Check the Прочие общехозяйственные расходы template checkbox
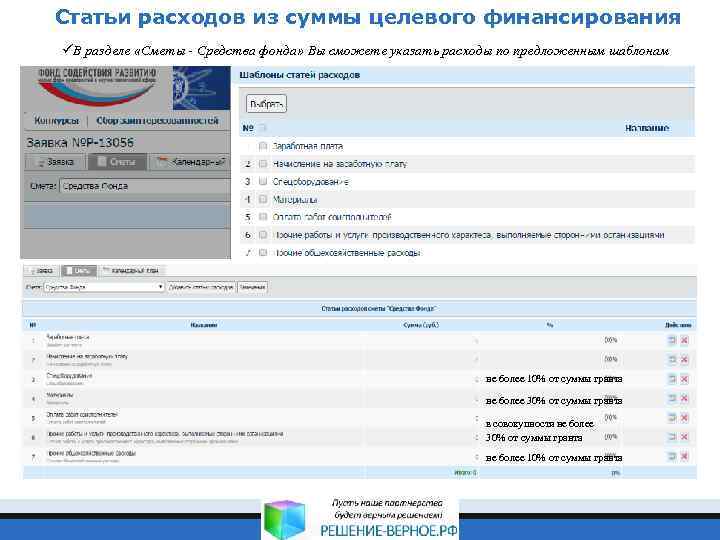 click(263, 253)
